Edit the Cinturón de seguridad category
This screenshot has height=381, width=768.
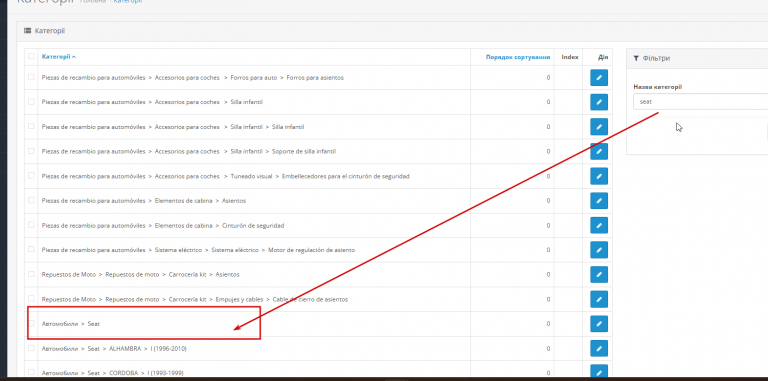click(599, 225)
